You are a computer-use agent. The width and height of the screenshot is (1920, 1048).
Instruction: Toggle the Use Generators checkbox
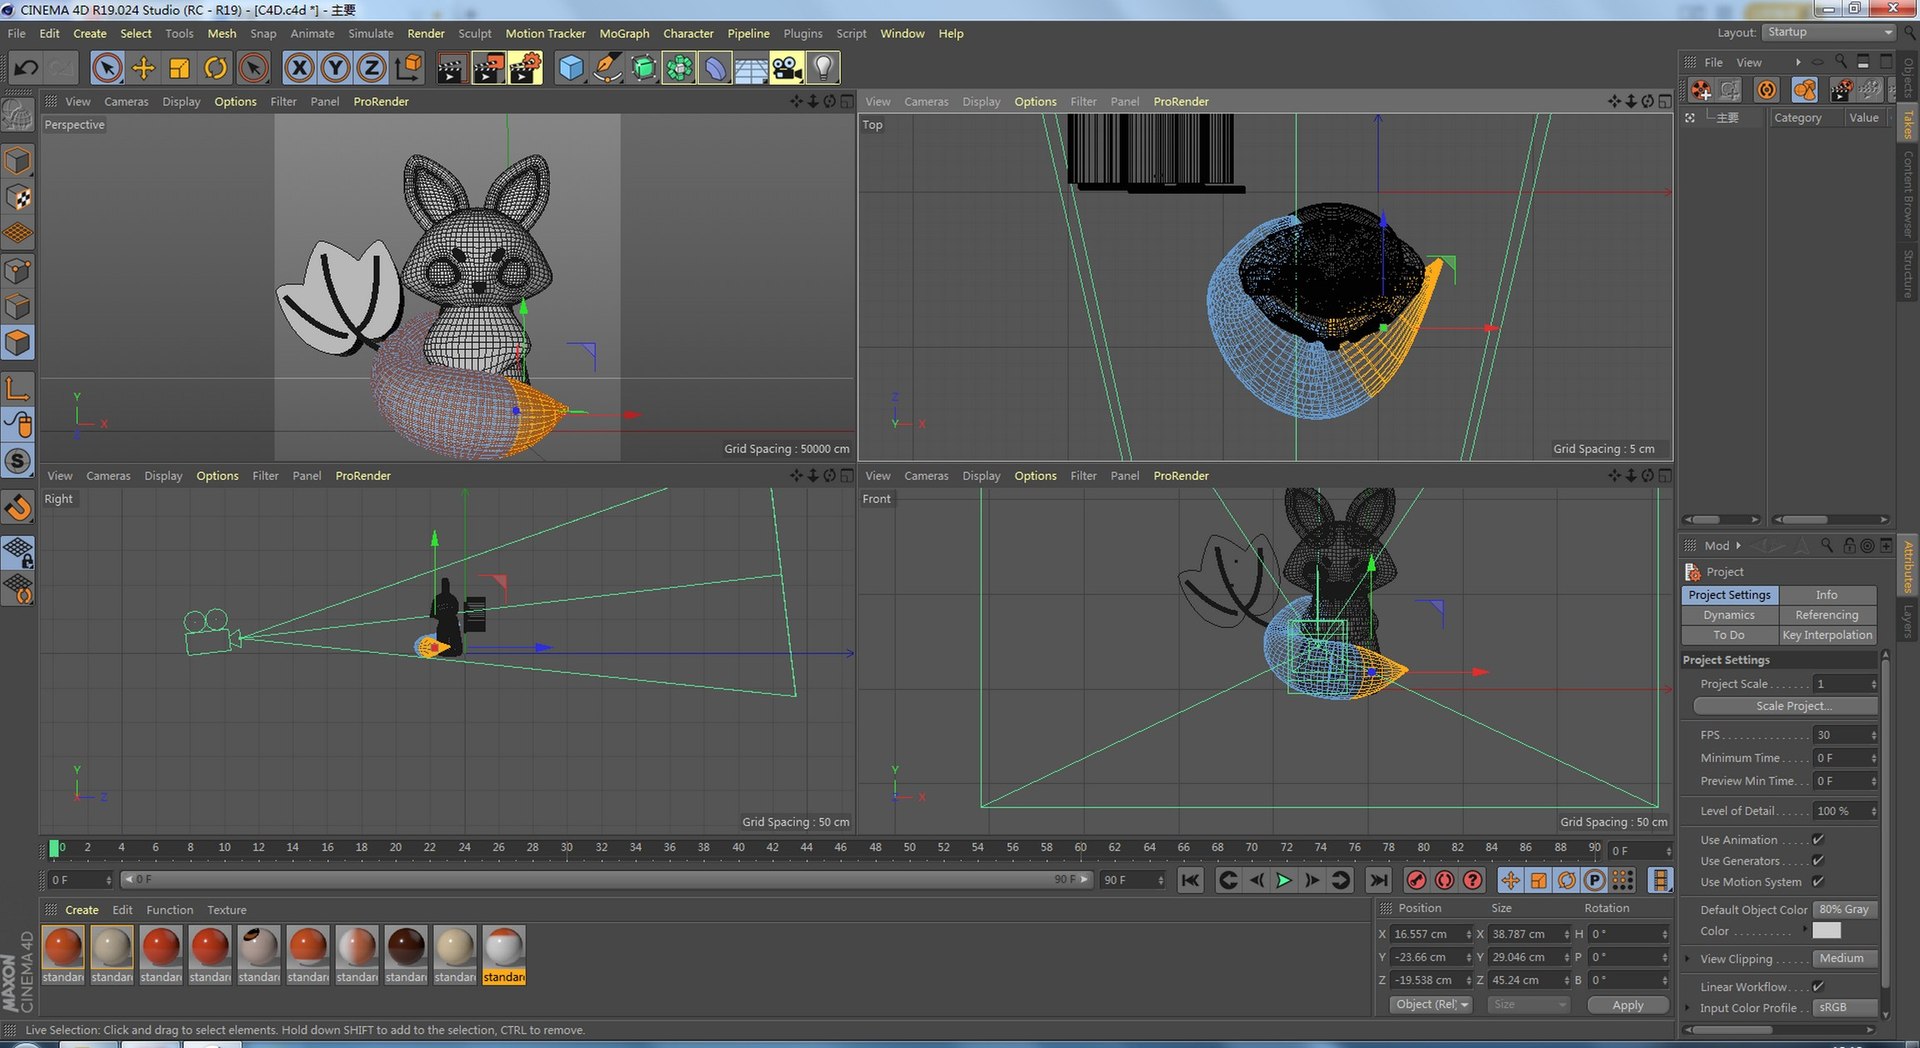1818,861
